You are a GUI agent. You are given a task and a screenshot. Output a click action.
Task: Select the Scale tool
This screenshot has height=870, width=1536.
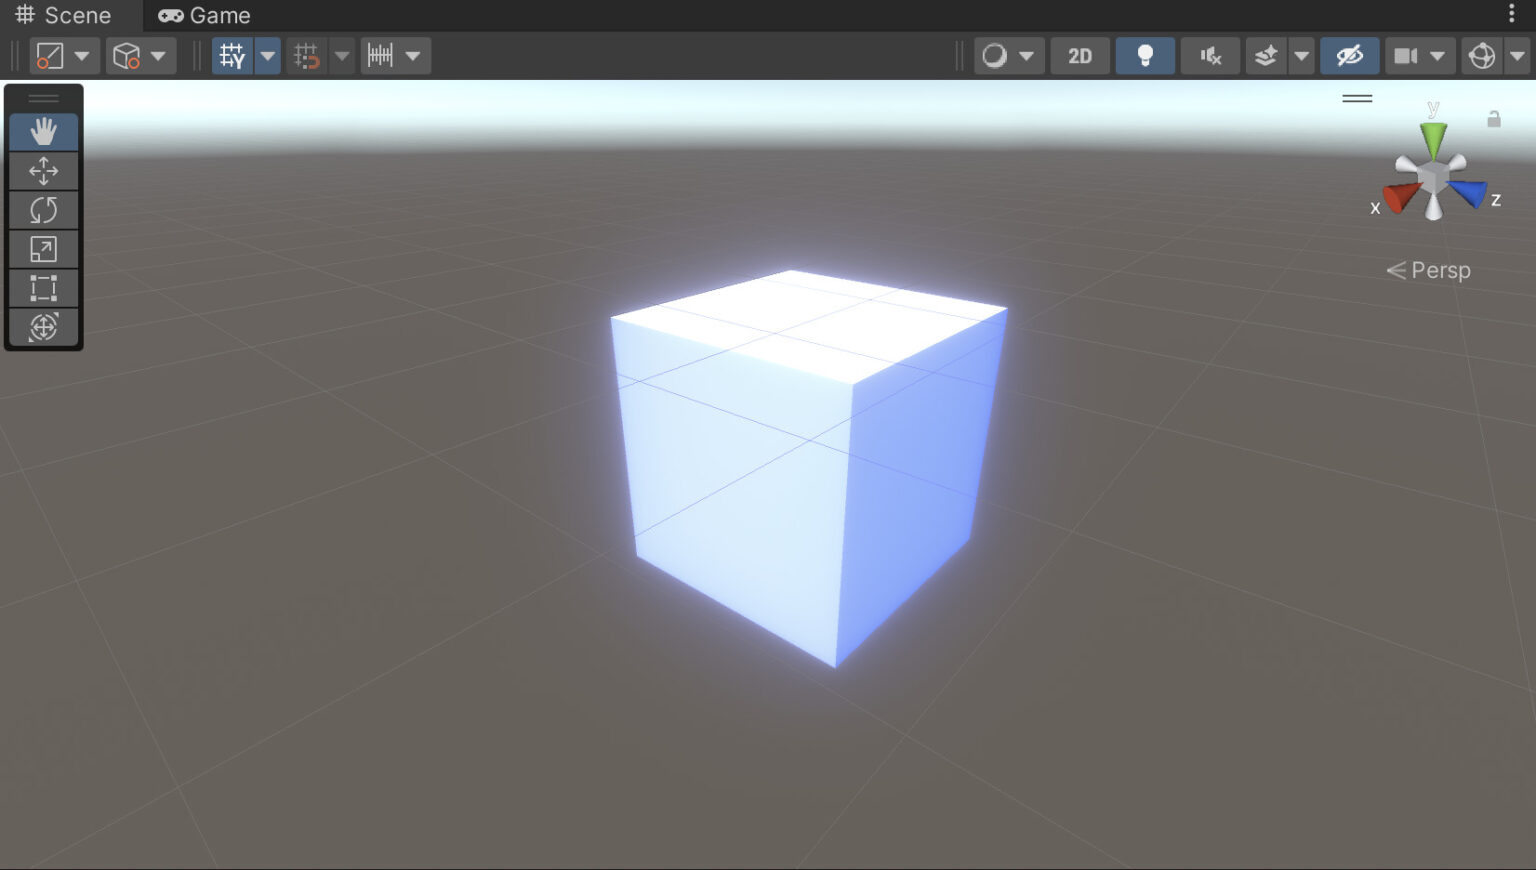pyautogui.click(x=44, y=249)
